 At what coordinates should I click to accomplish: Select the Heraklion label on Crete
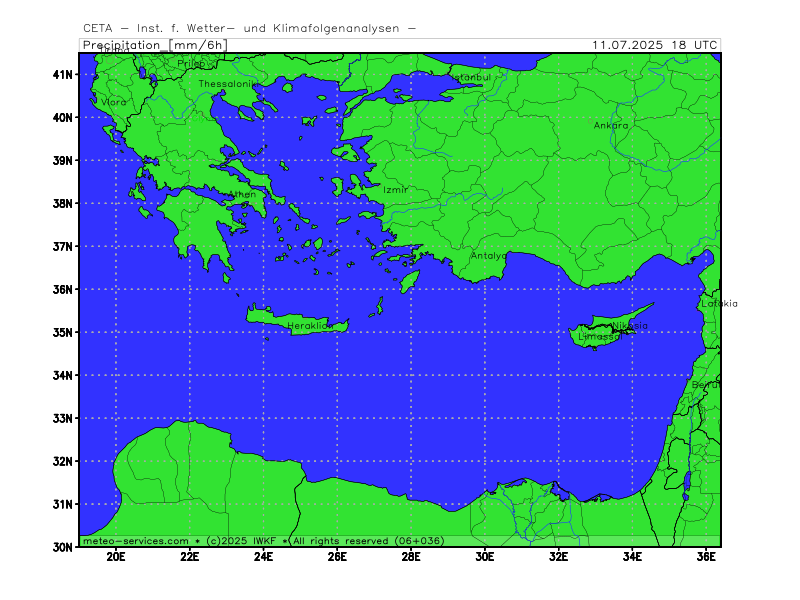point(310,326)
